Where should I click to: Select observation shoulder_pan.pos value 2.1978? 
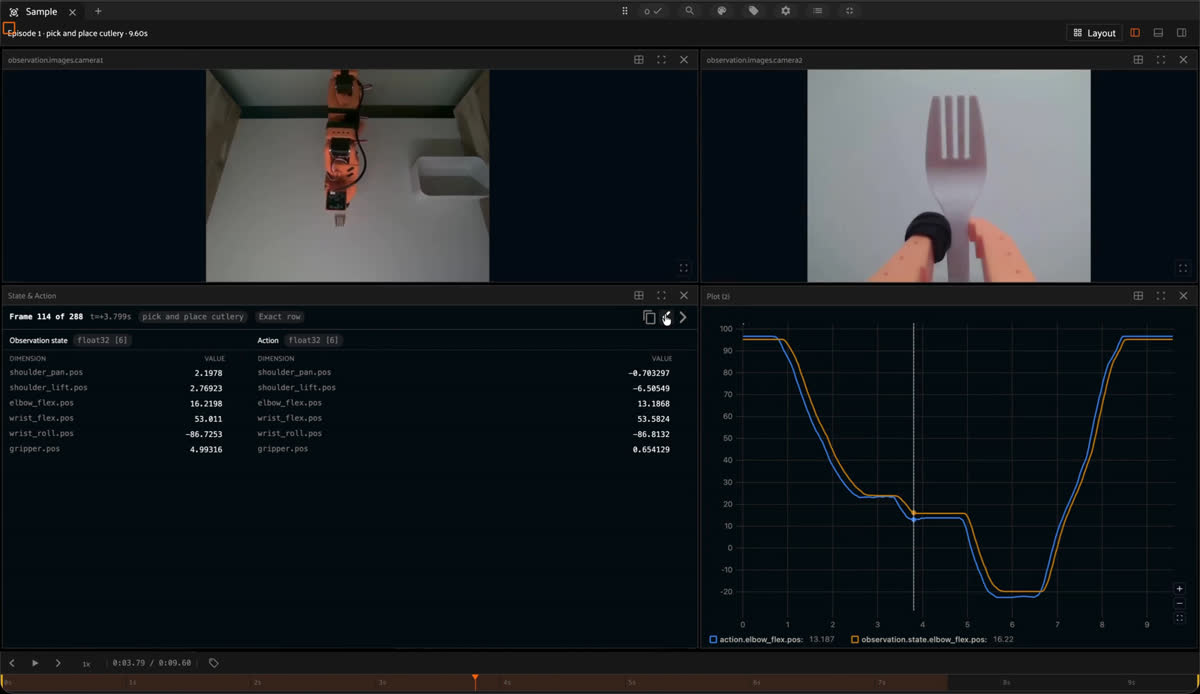coord(208,373)
